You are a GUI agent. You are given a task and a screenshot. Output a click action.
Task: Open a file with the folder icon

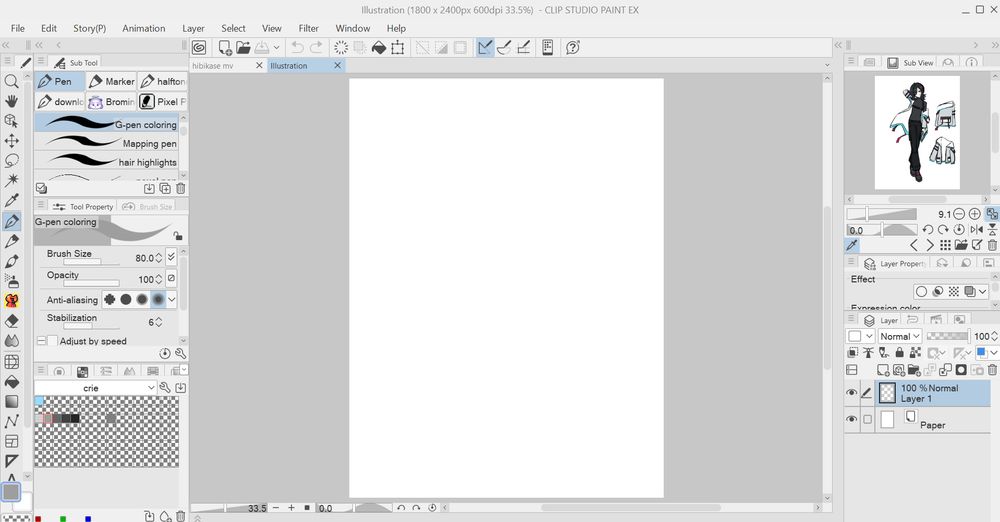click(x=243, y=47)
